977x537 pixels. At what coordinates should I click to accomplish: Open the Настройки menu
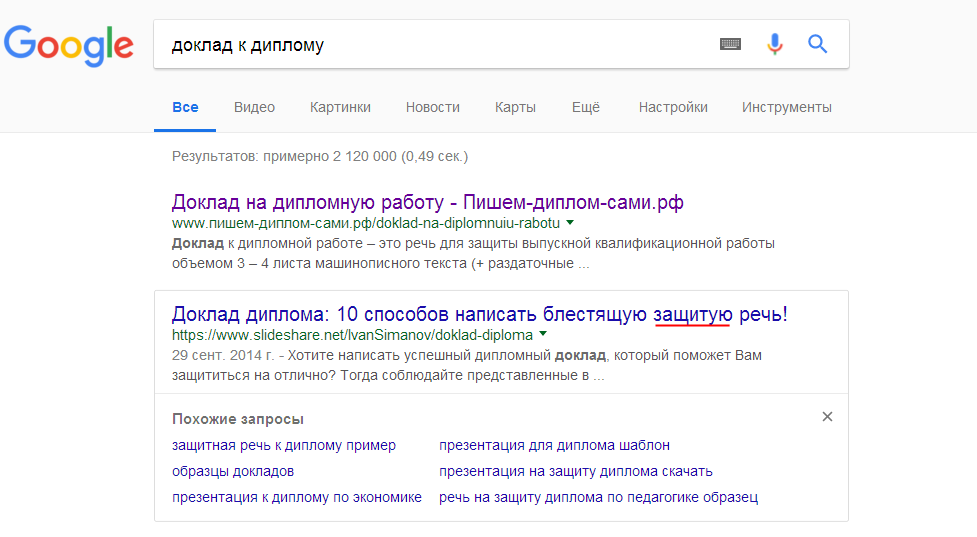pos(673,108)
